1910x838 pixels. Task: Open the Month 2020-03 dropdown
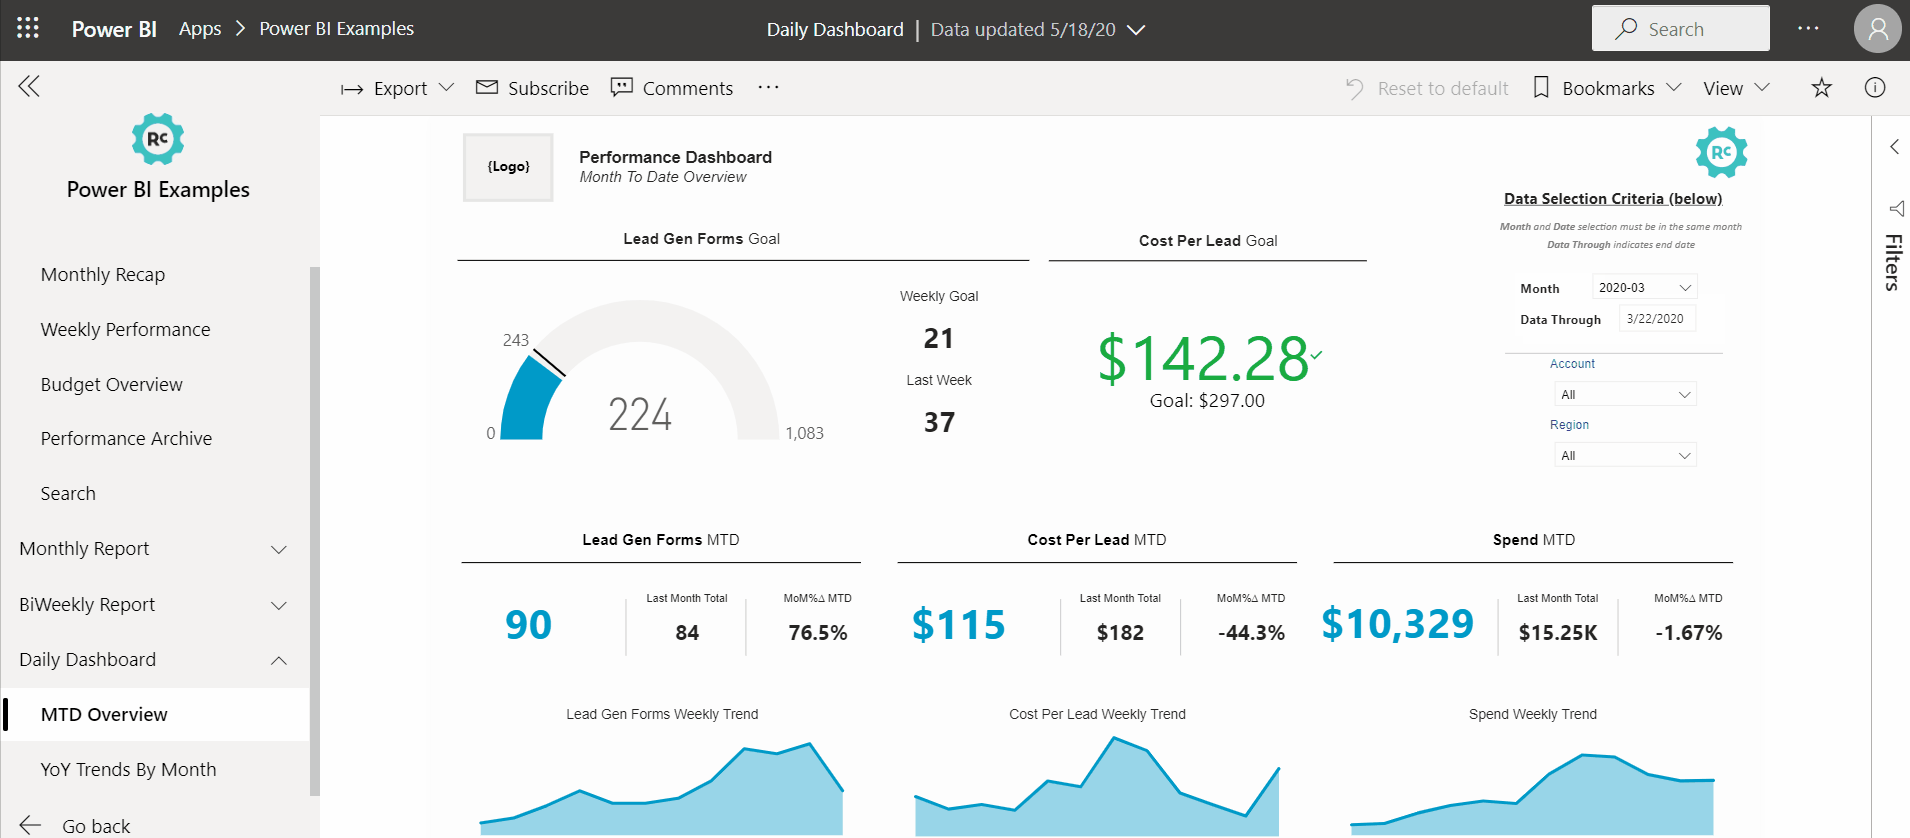(x=1645, y=288)
